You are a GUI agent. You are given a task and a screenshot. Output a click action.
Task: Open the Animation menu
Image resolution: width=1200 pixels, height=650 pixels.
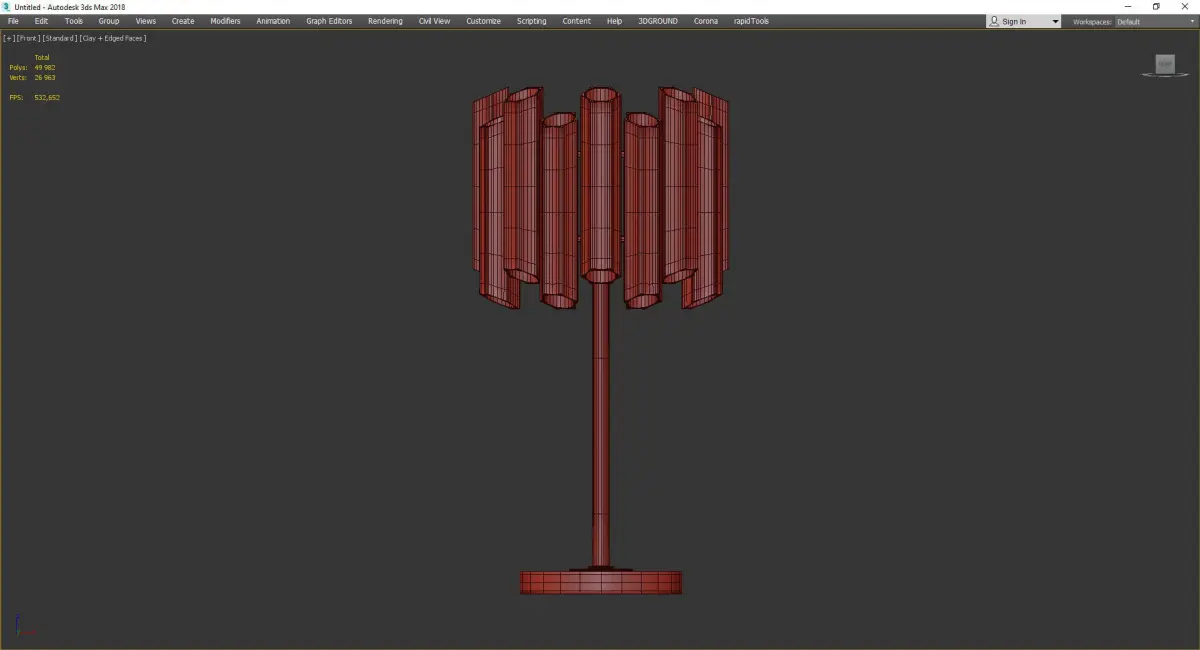273,21
